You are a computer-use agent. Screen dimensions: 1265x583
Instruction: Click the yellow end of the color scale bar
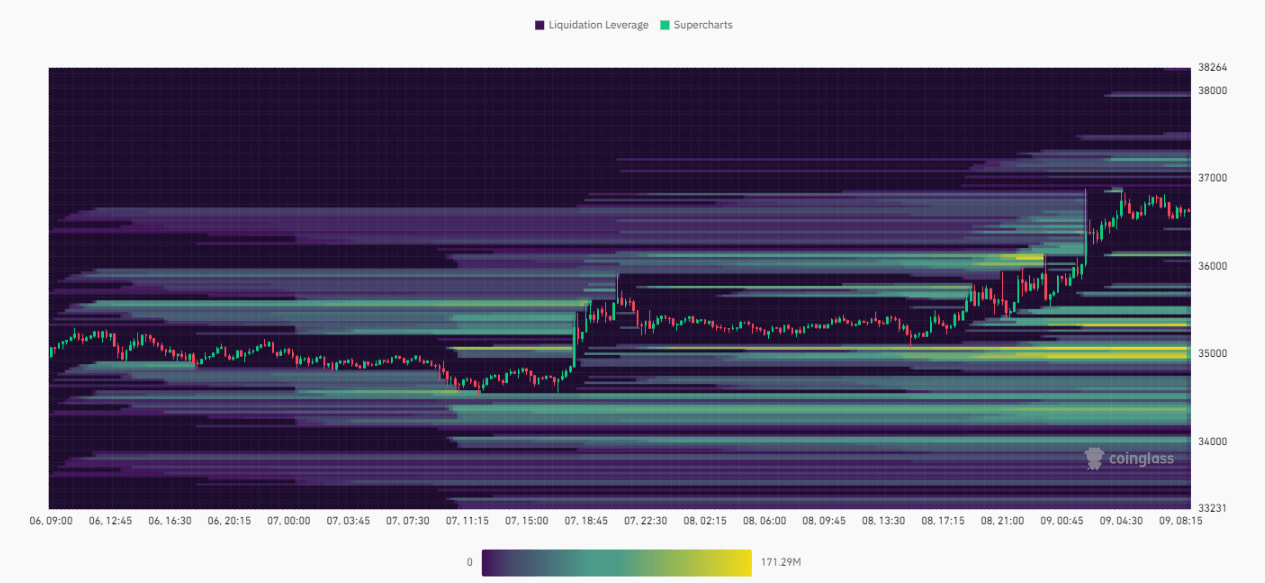coord(740,563)
